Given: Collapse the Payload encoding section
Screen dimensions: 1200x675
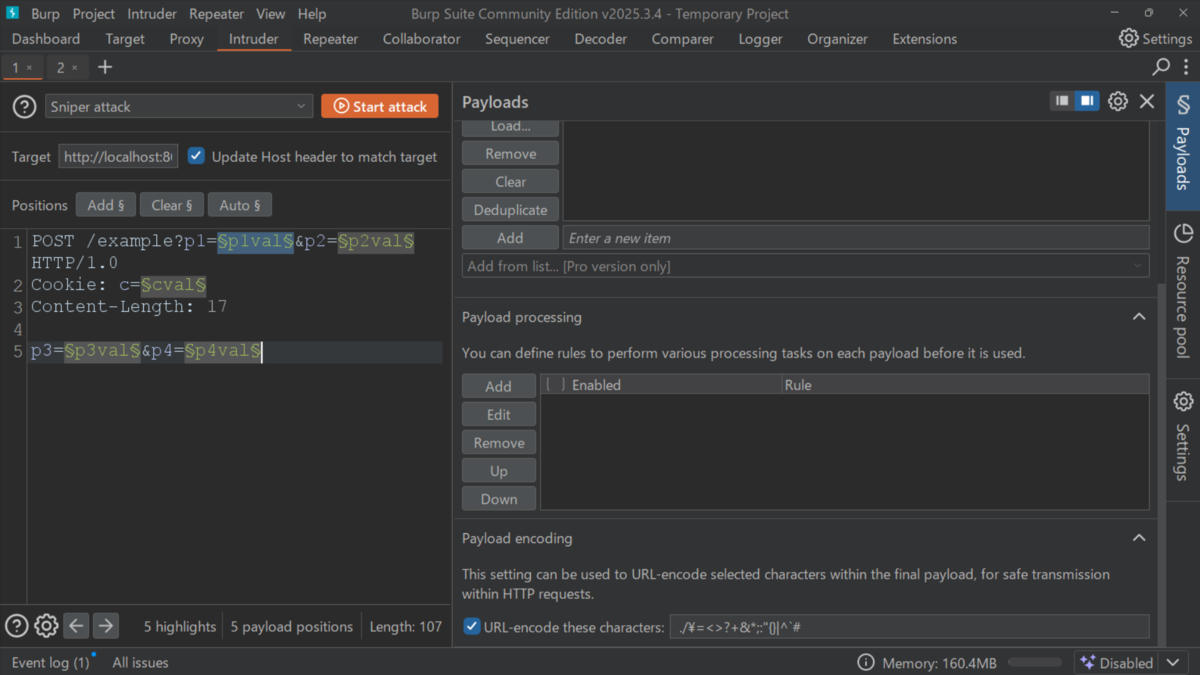Looking at the screenshot, I should [x=1138, y=538].
